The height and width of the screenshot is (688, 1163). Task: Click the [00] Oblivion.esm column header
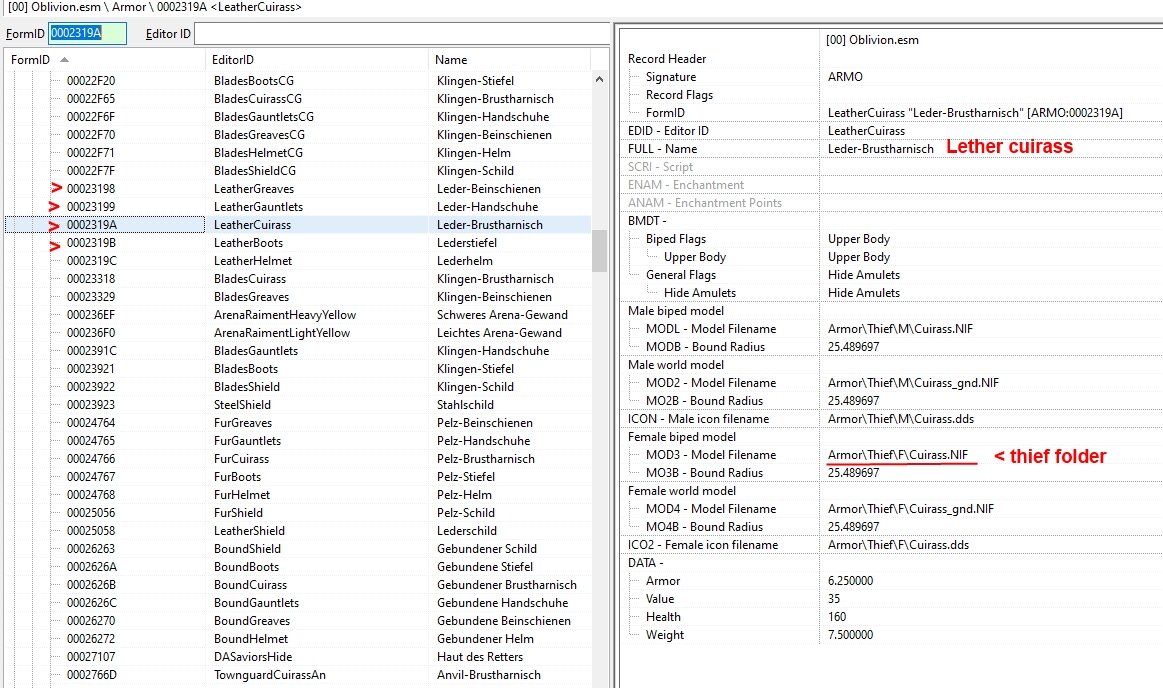click(991, 40)
